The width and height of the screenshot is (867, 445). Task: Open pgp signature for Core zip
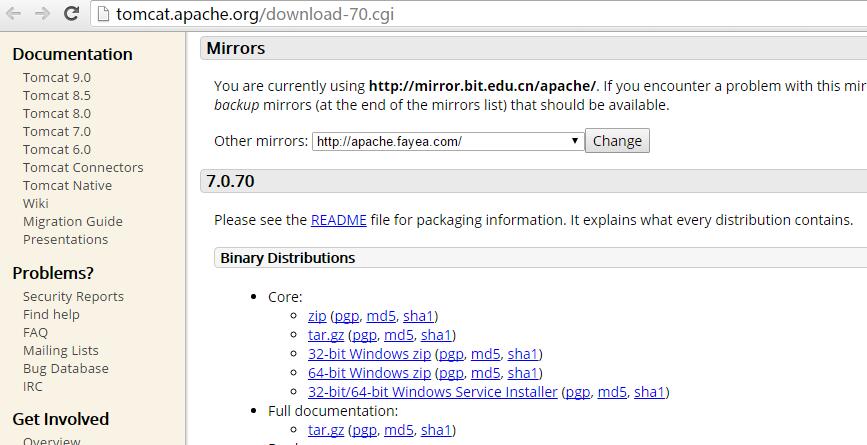click(x=347, y=316)
